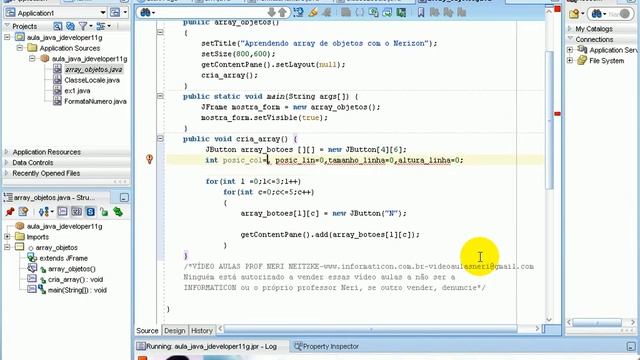The width and height of the screenshot is (640, 360).
Task: Click the editor vertical scrollbar thumb
Action: click(549, 120)
